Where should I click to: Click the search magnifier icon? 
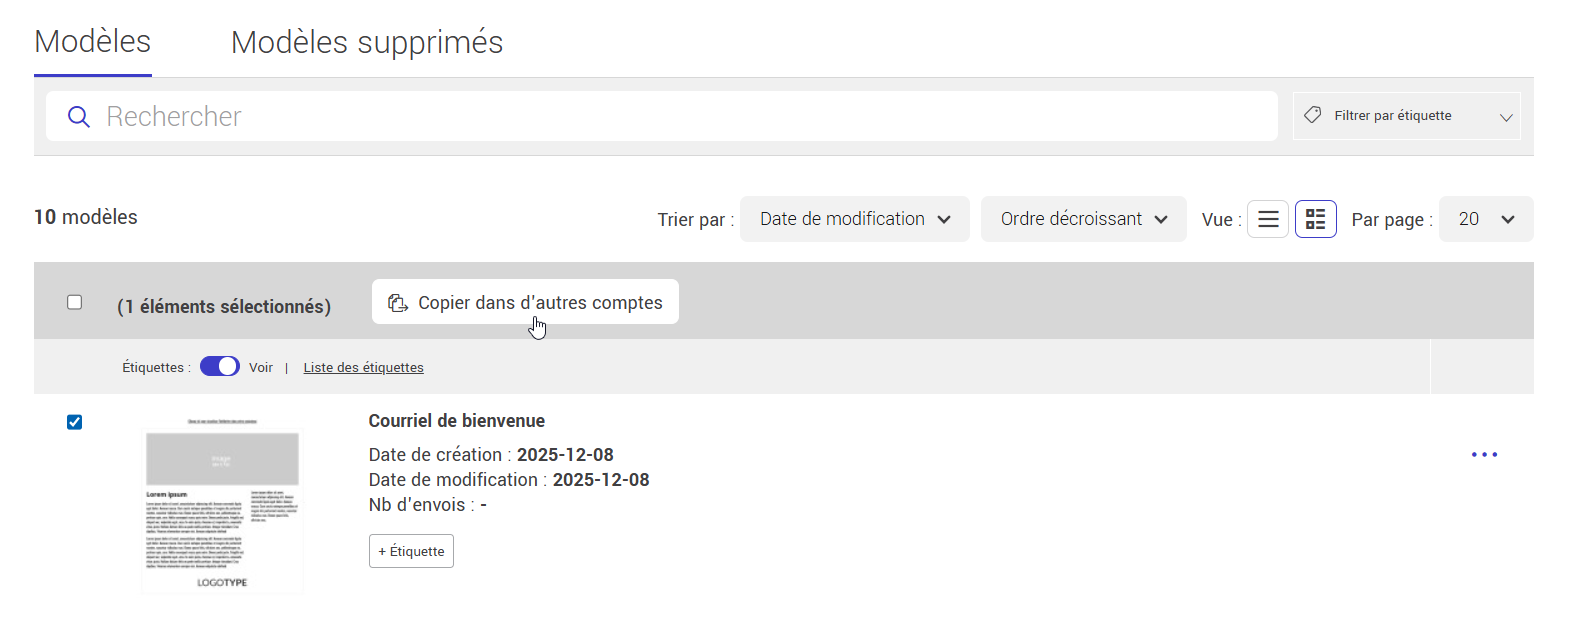78,116
